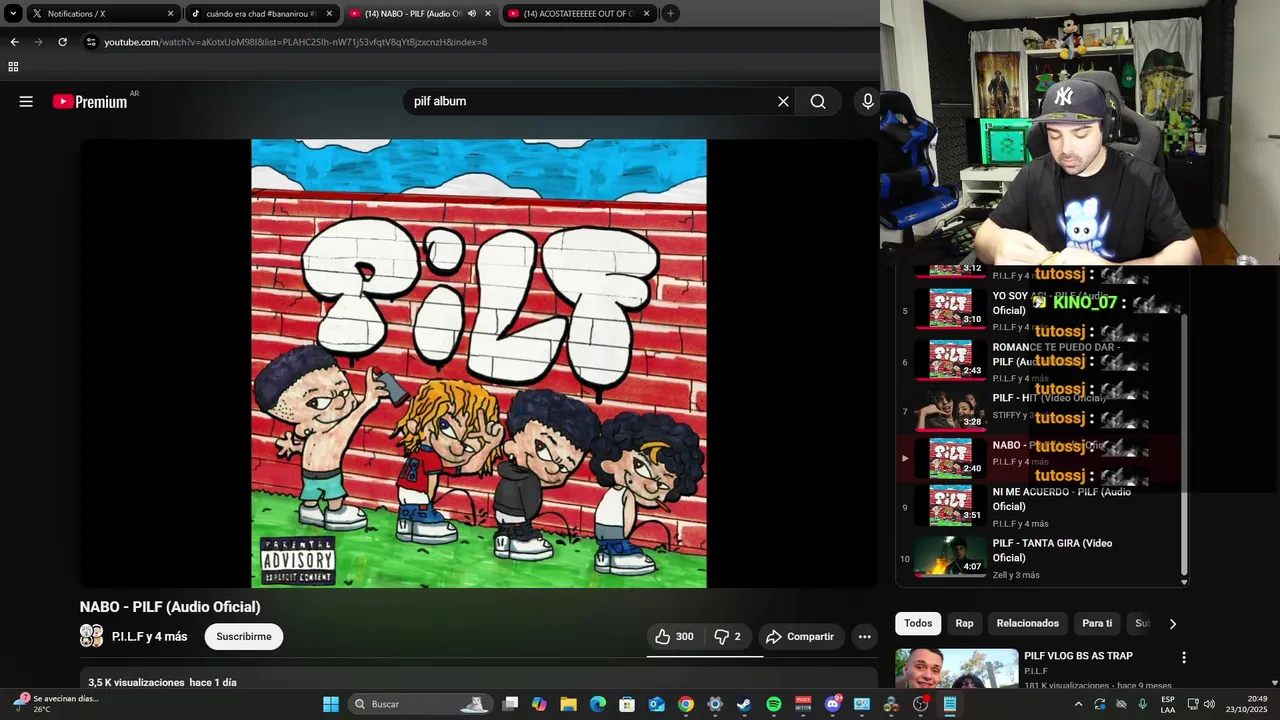The image size is (1280, 720).
Task: Open the system tray microphone indicator
Action: pyautogui.click(x=1143, y=704)
